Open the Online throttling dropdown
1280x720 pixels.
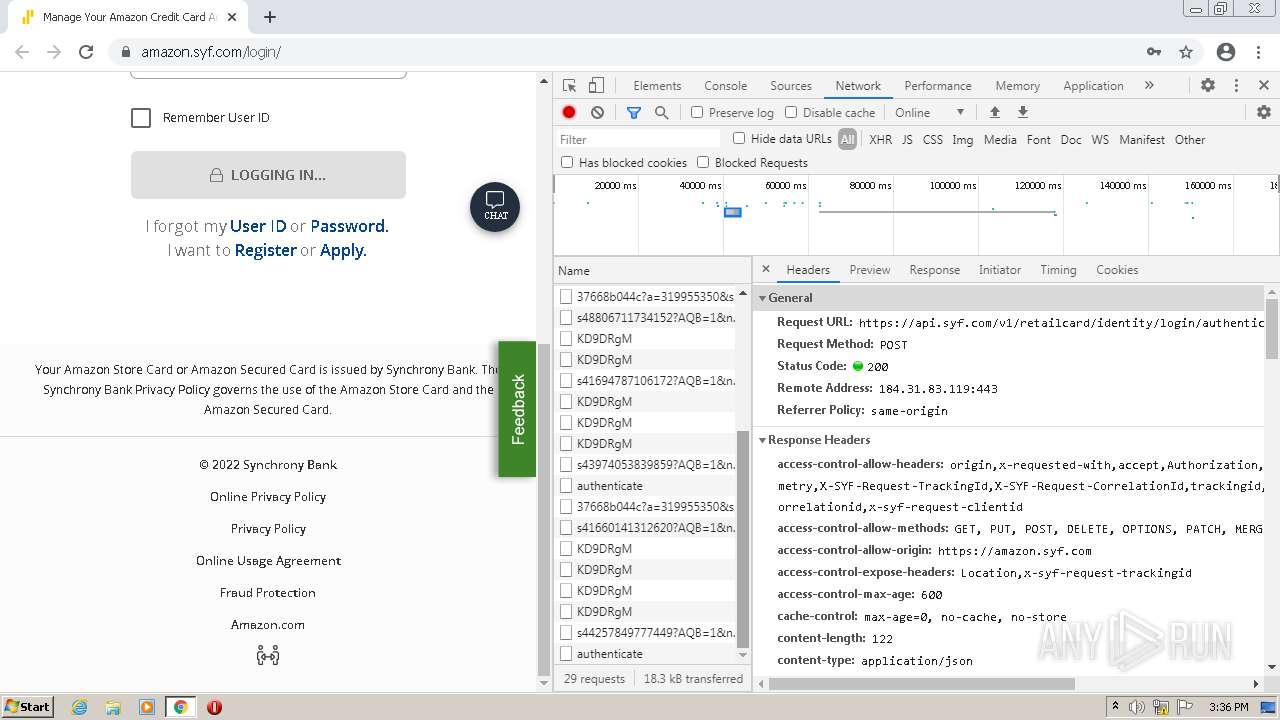930,113
